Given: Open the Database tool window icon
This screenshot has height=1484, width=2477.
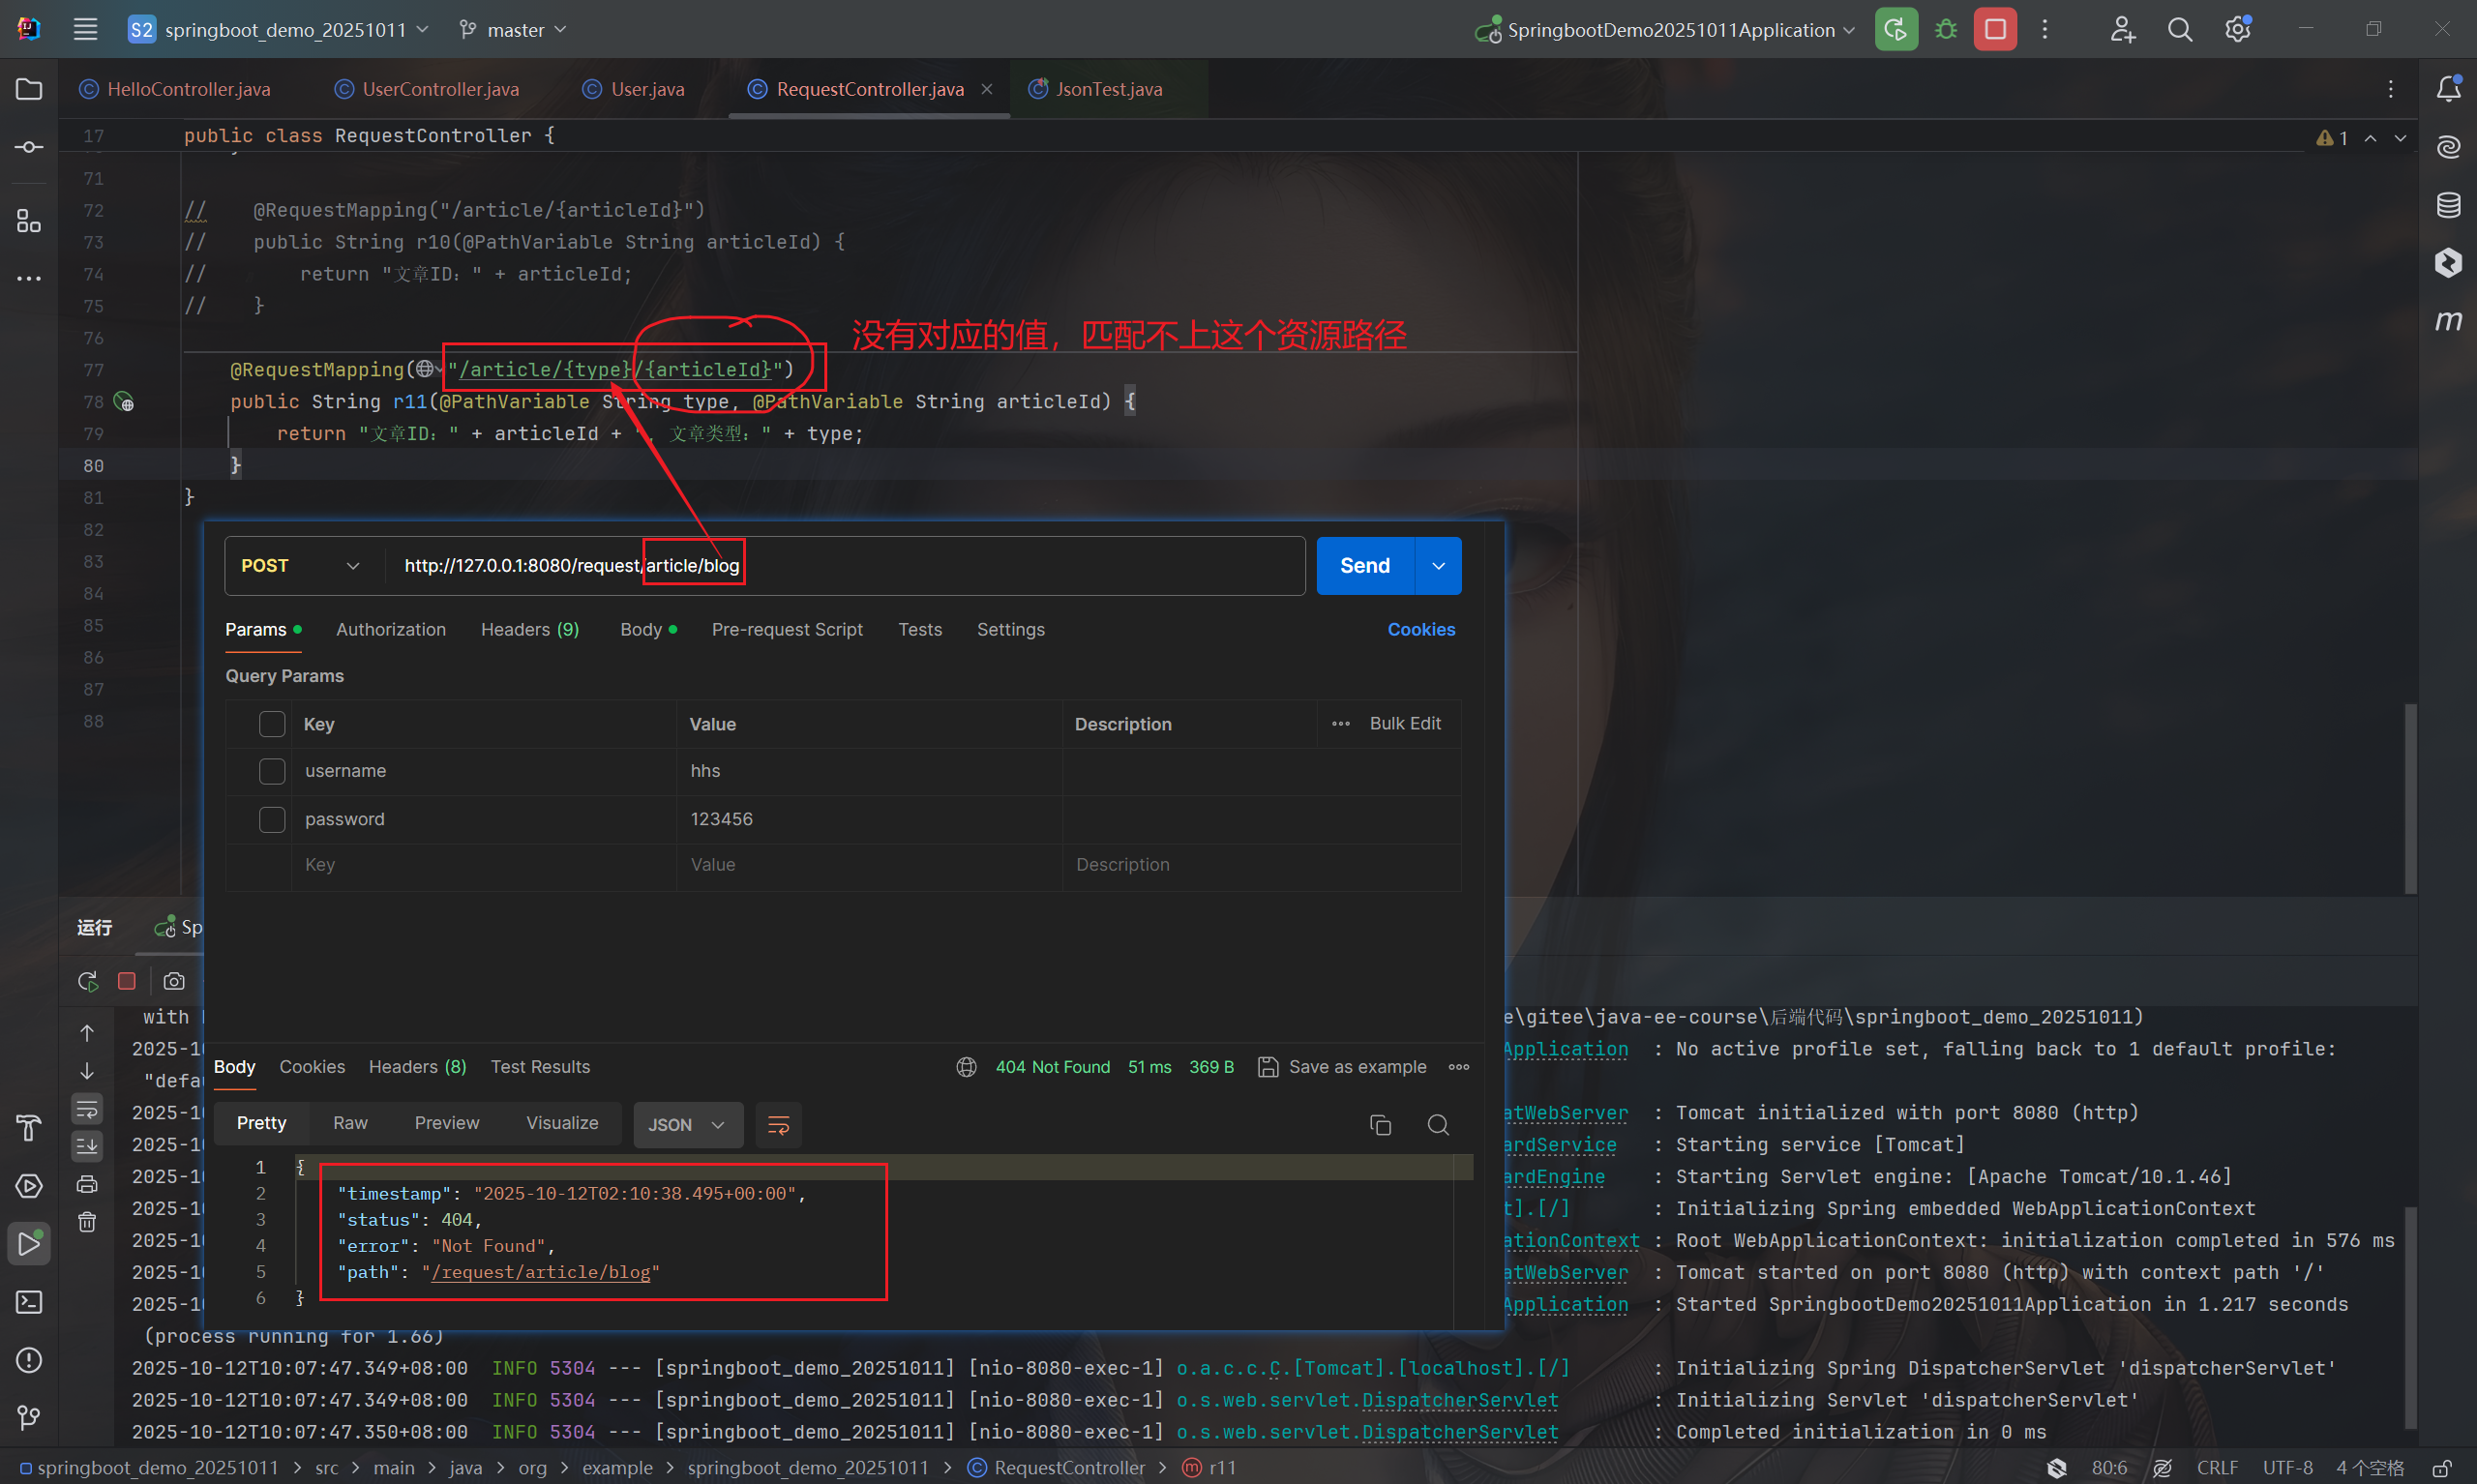Looking at the screenshot, I should [2447, 206].
